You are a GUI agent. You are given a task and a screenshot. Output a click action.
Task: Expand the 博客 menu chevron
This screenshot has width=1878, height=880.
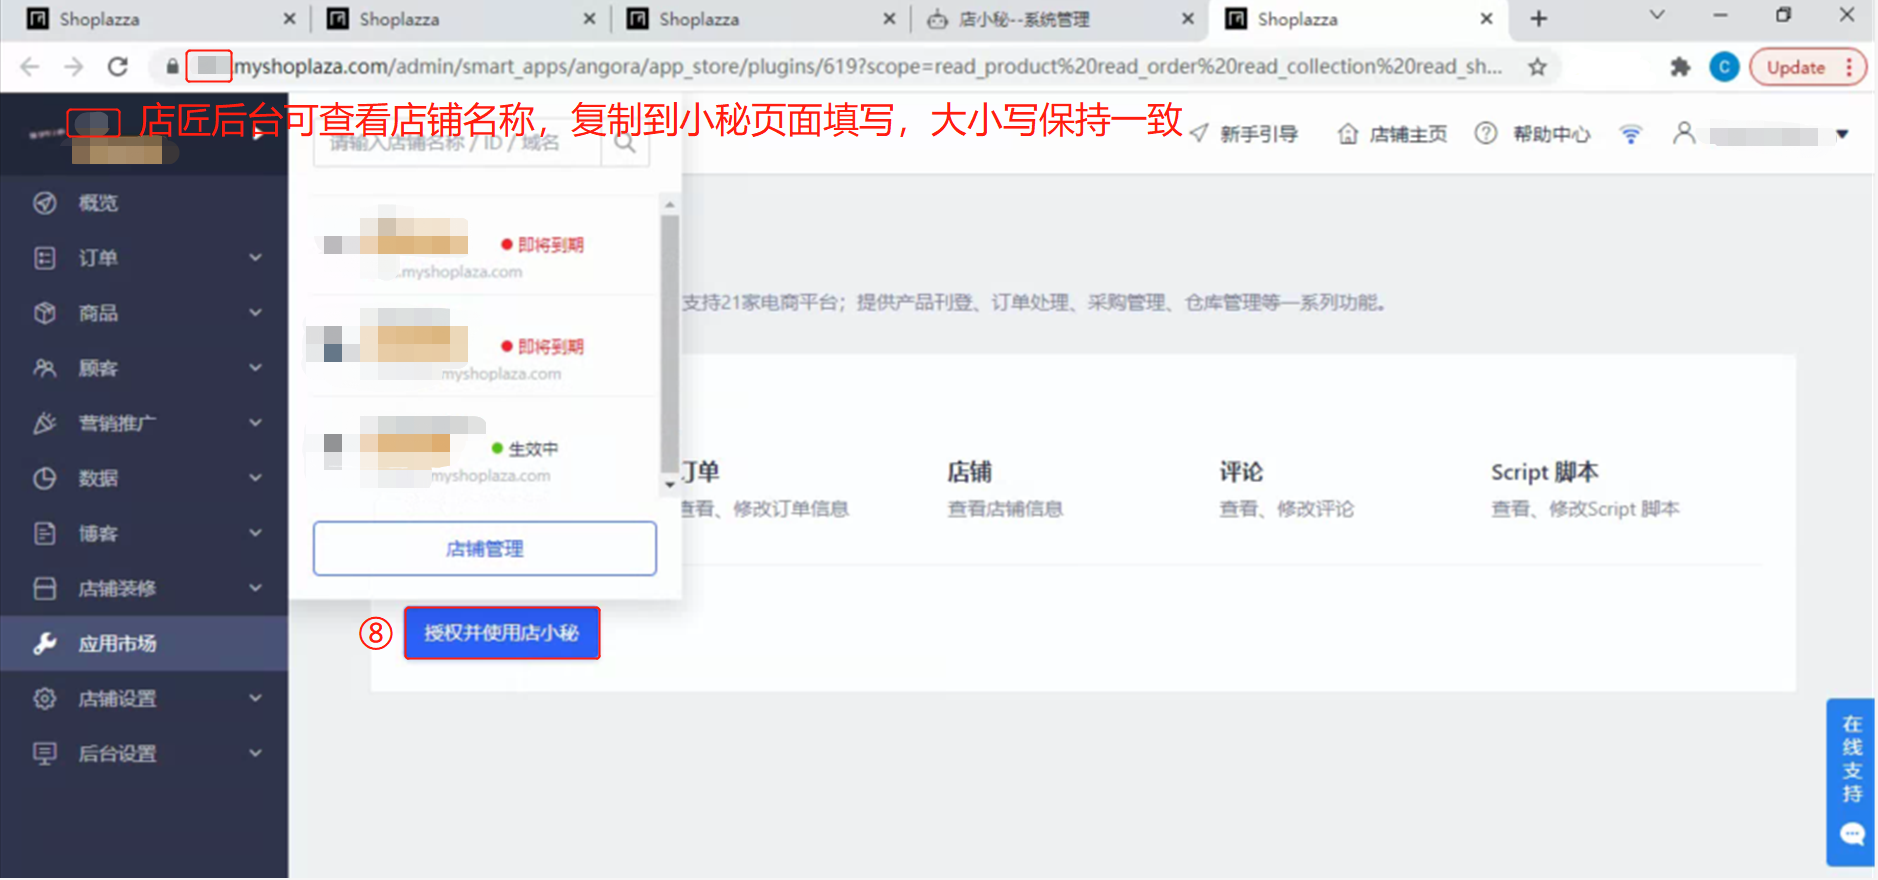256,533
